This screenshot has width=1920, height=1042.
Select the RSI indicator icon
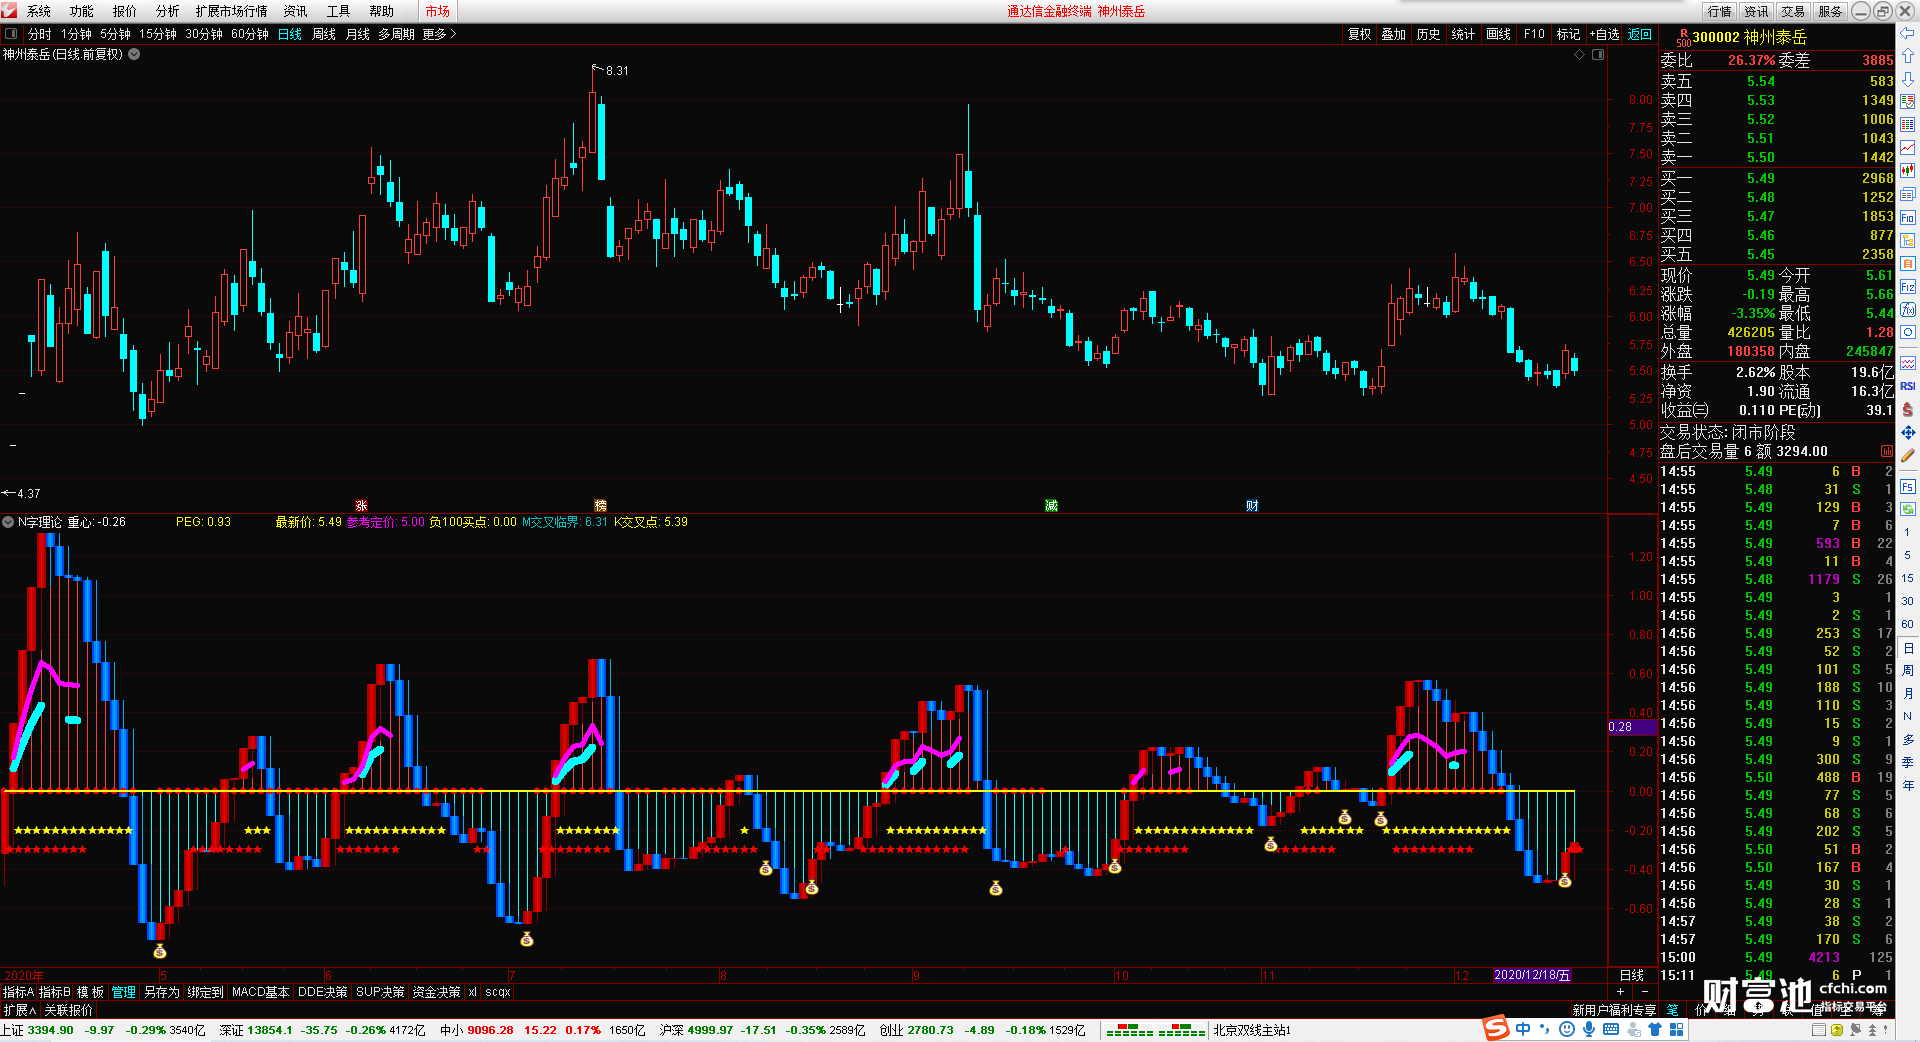click(1908, 386)
